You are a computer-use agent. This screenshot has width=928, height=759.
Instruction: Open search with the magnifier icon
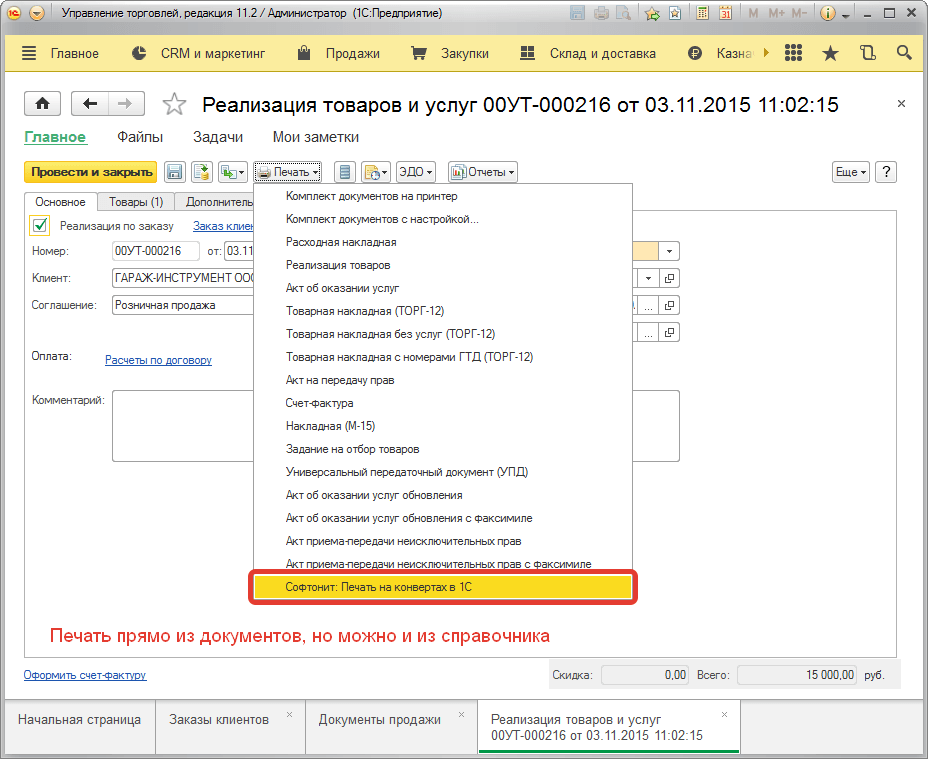point(904,53)
